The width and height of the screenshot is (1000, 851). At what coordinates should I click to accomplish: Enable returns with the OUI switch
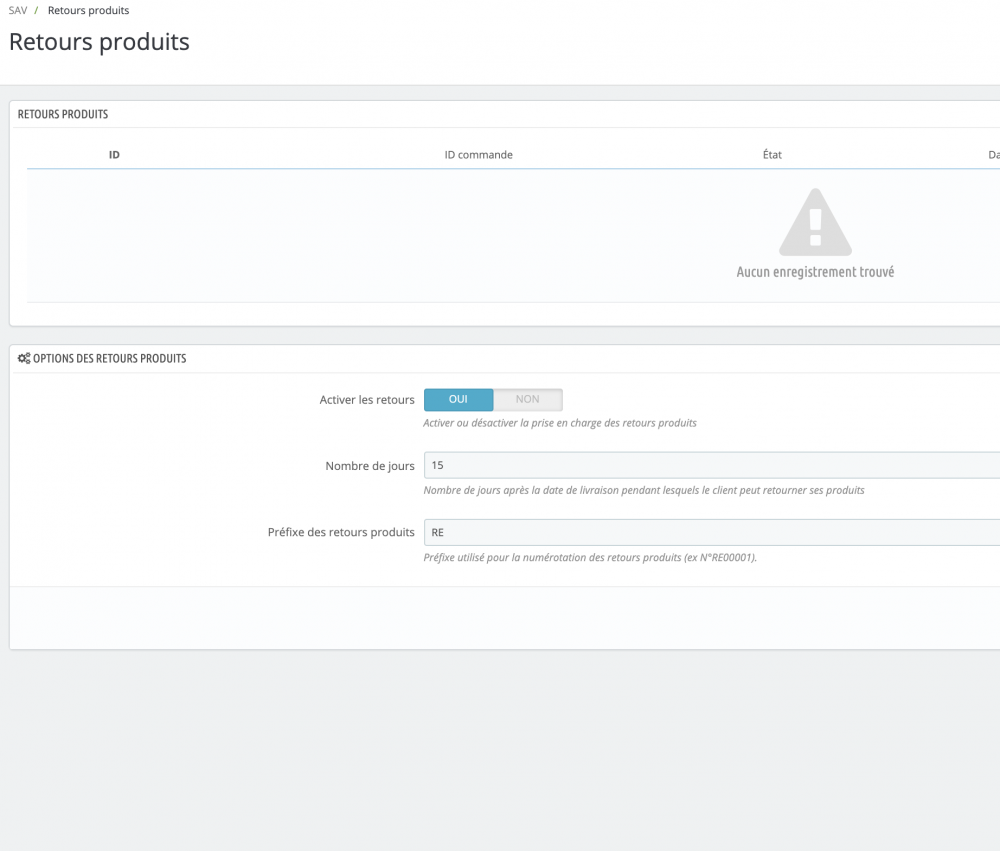pyautogui.click(x=458, y=399)
